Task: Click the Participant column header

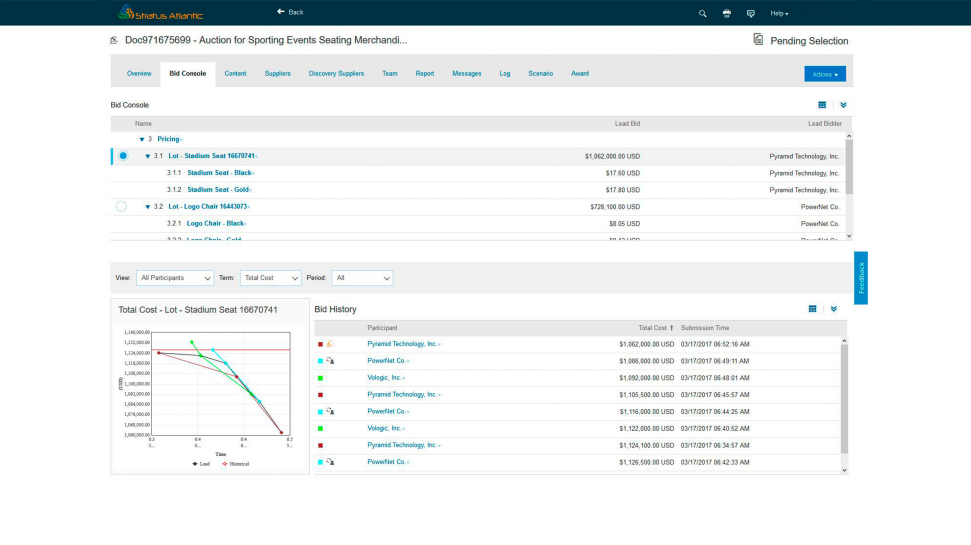Action: coord(382,328)
